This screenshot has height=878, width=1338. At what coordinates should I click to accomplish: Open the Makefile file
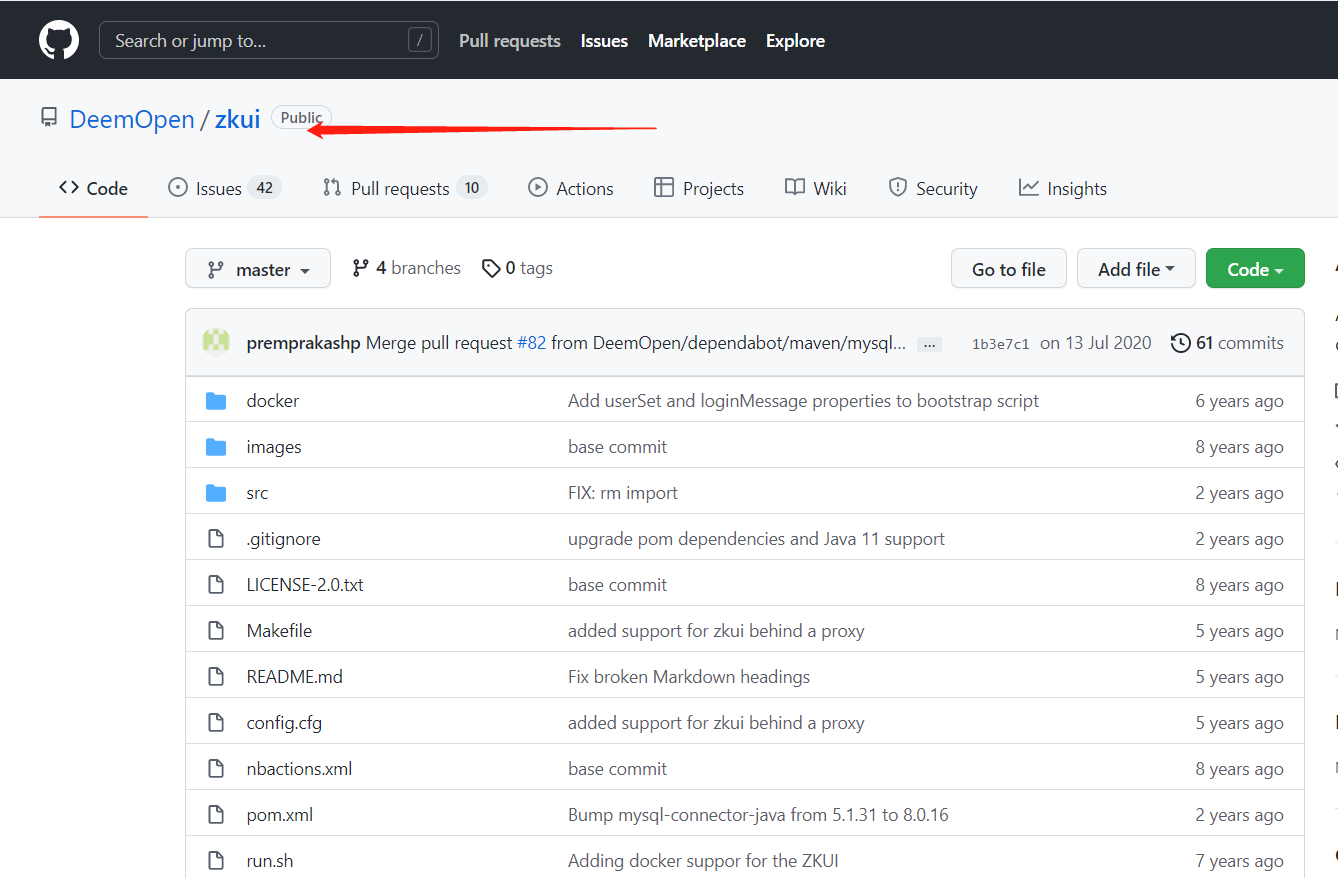279,631
